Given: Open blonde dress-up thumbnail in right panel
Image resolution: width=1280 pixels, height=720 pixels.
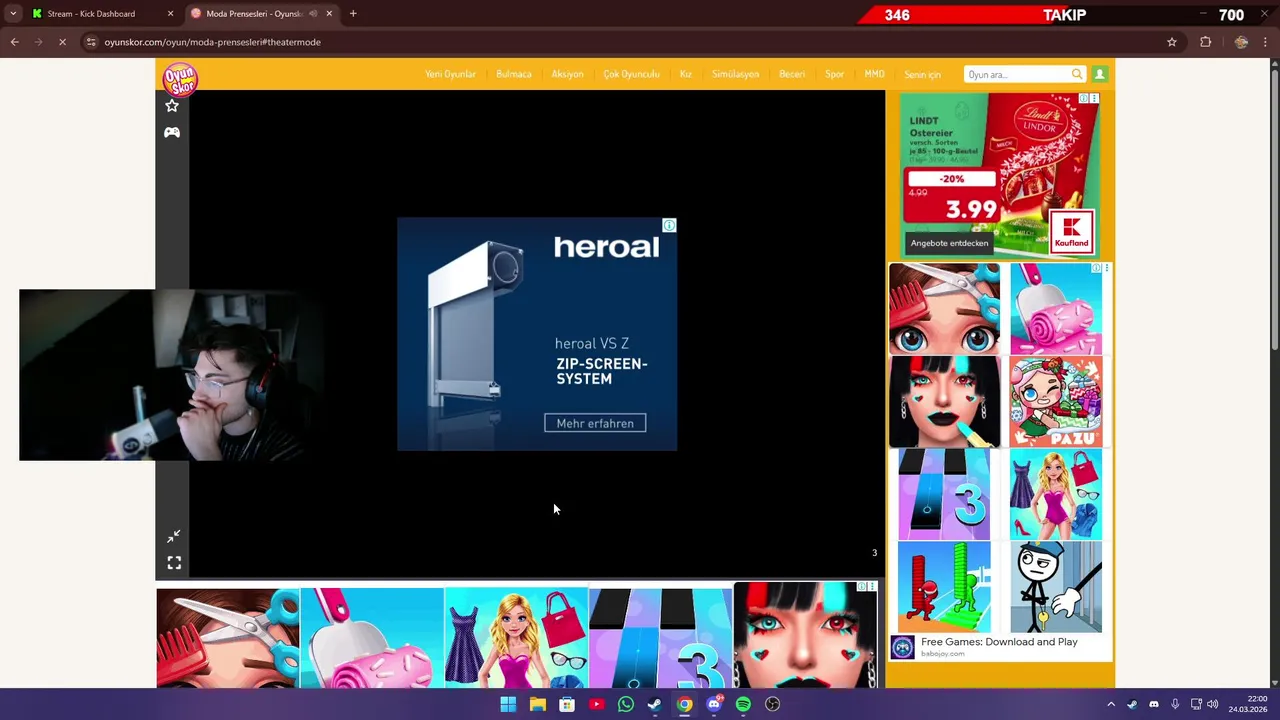Looking at the screenshot, I should (x=1056, y=494).
